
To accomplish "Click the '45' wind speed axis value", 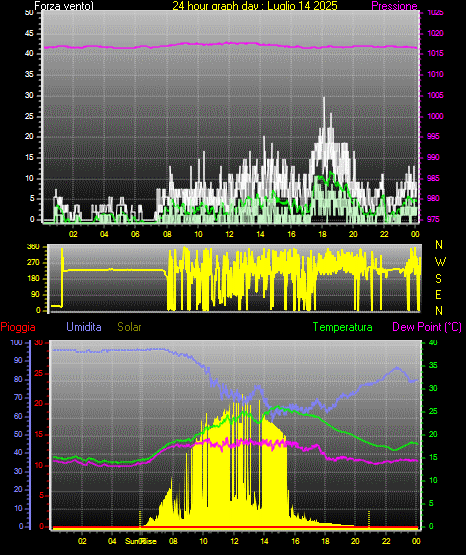I will tap(29, 34).
